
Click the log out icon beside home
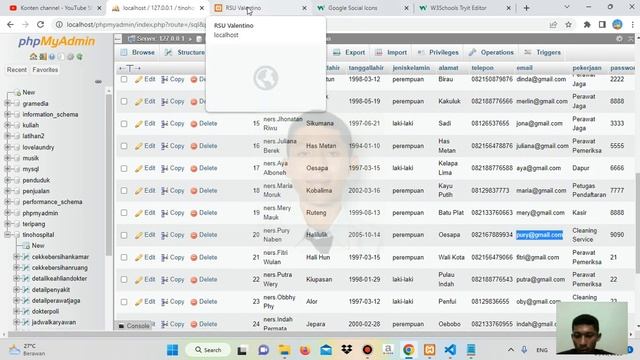pos(43,56)
